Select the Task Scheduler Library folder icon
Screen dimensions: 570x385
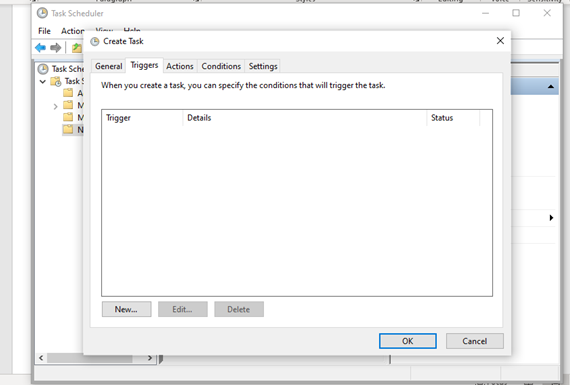click(x=56, y=81)
